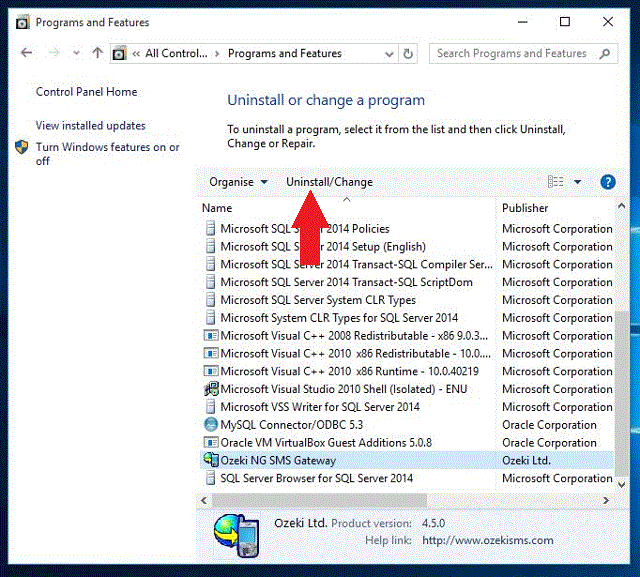Viewport: 640px width, 577px height.
Task: Click product version 4.5.0 in details pane
Action: click(433, 524)
